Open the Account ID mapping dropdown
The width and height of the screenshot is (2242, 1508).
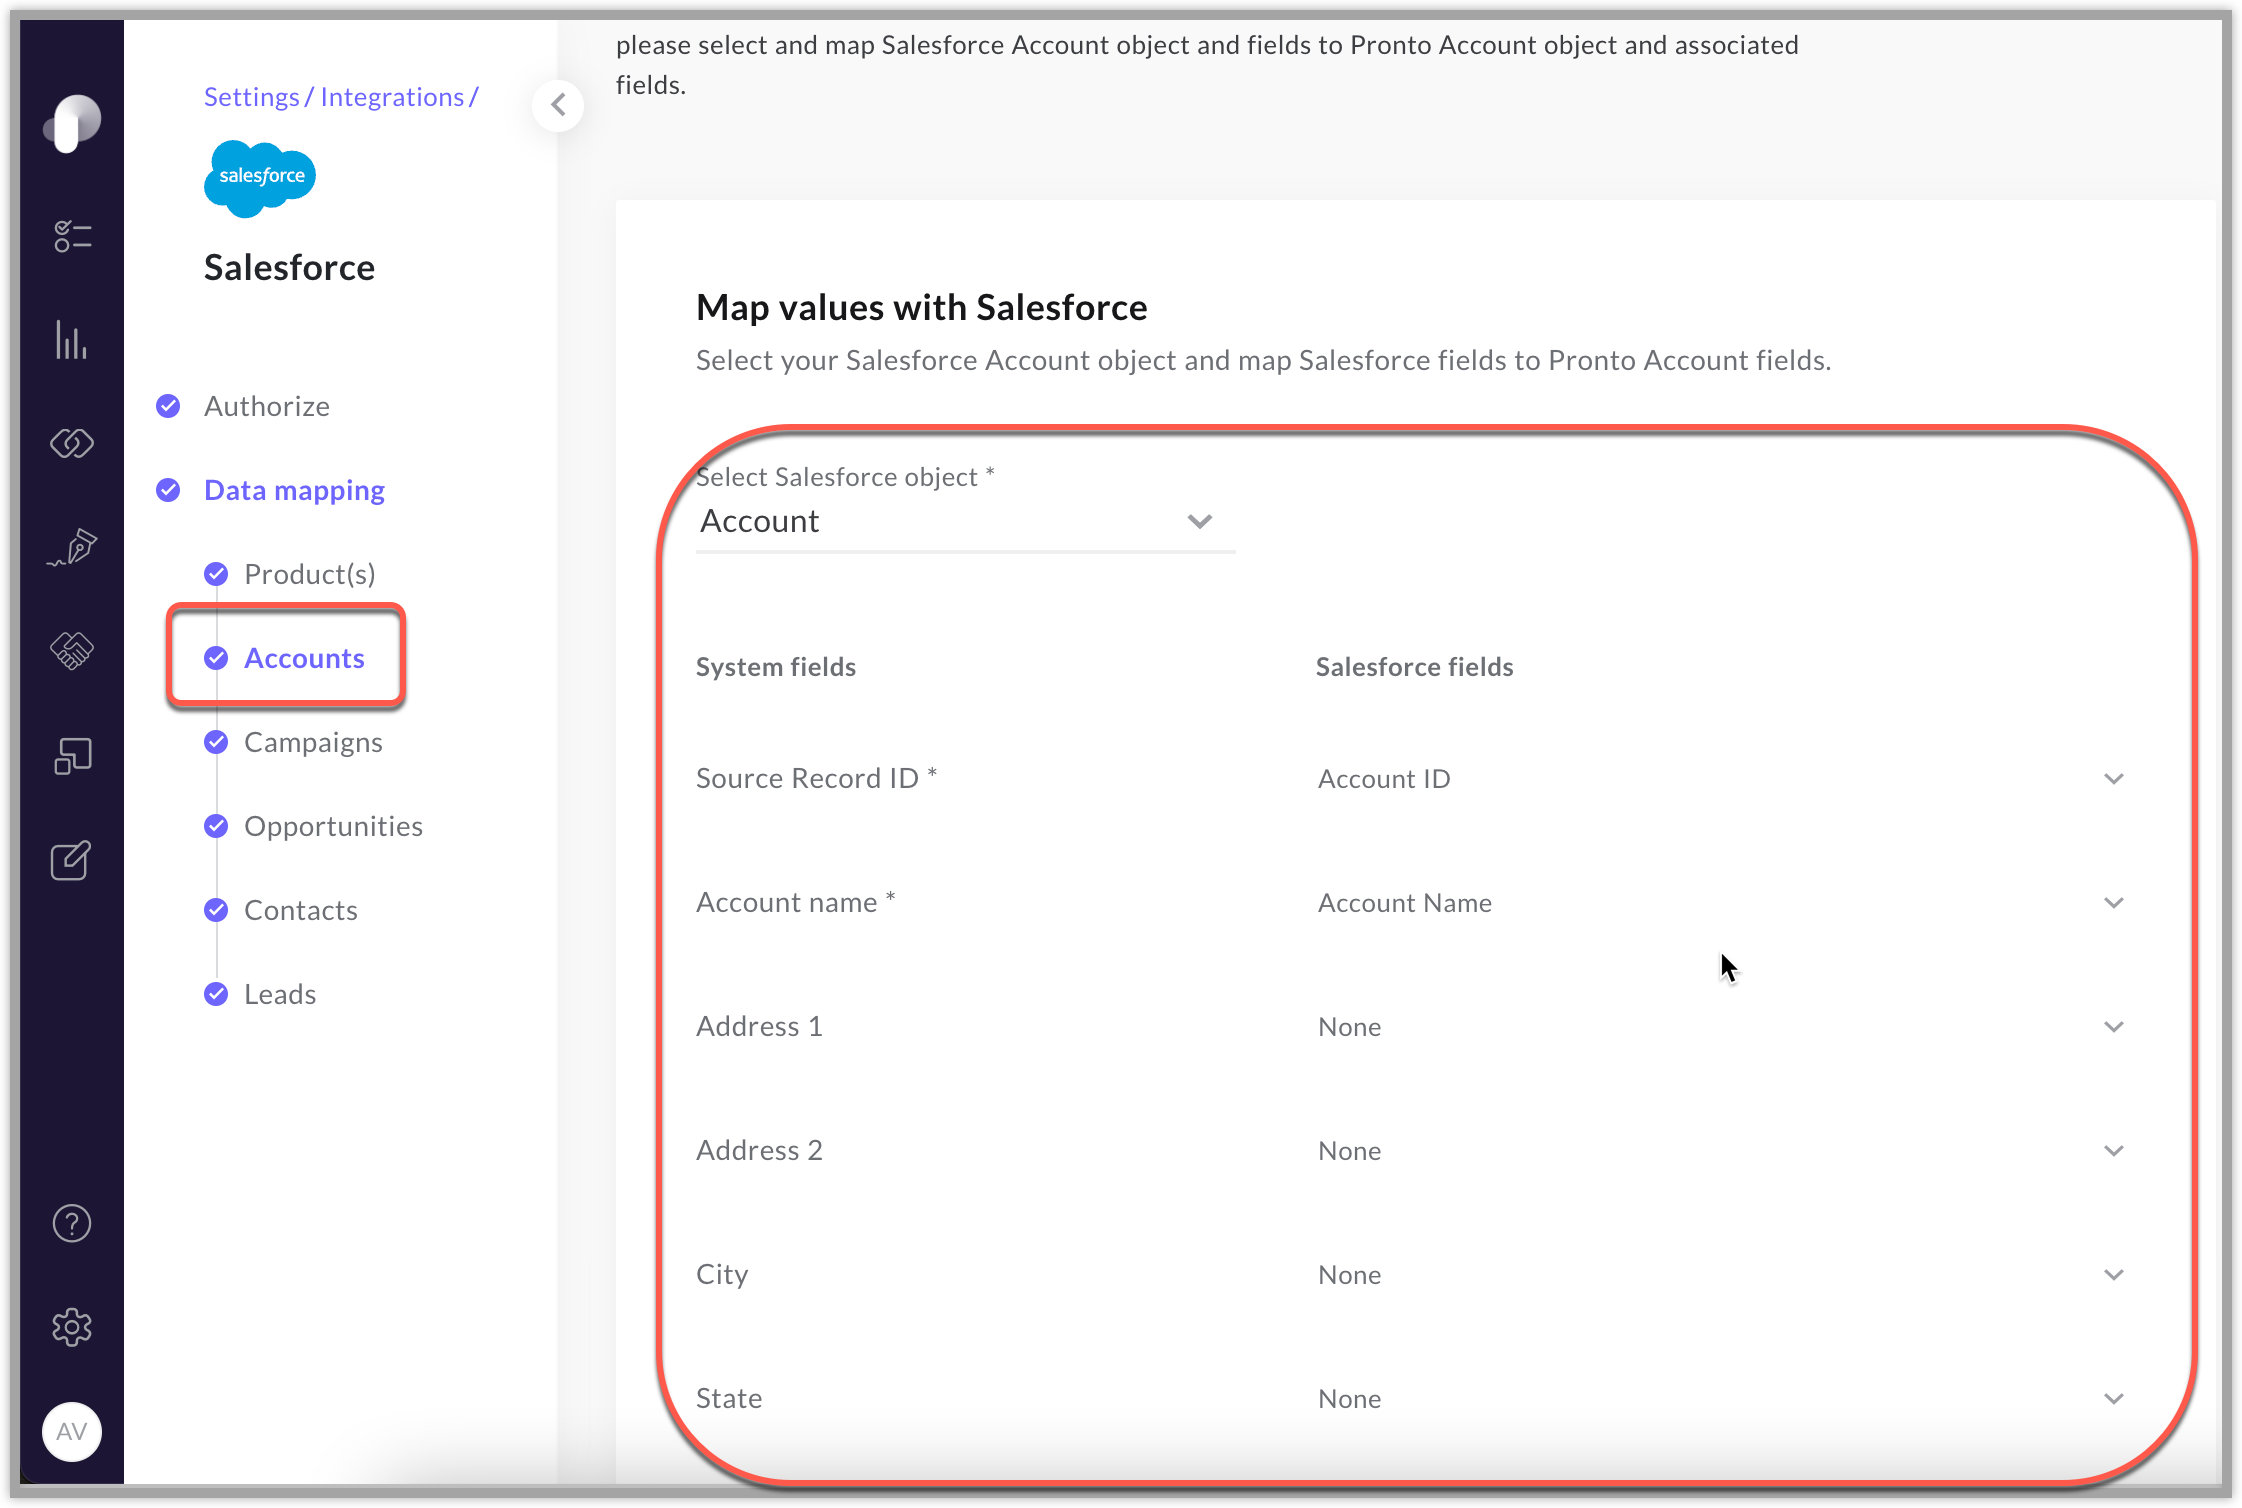click(x=2113, y=778)
